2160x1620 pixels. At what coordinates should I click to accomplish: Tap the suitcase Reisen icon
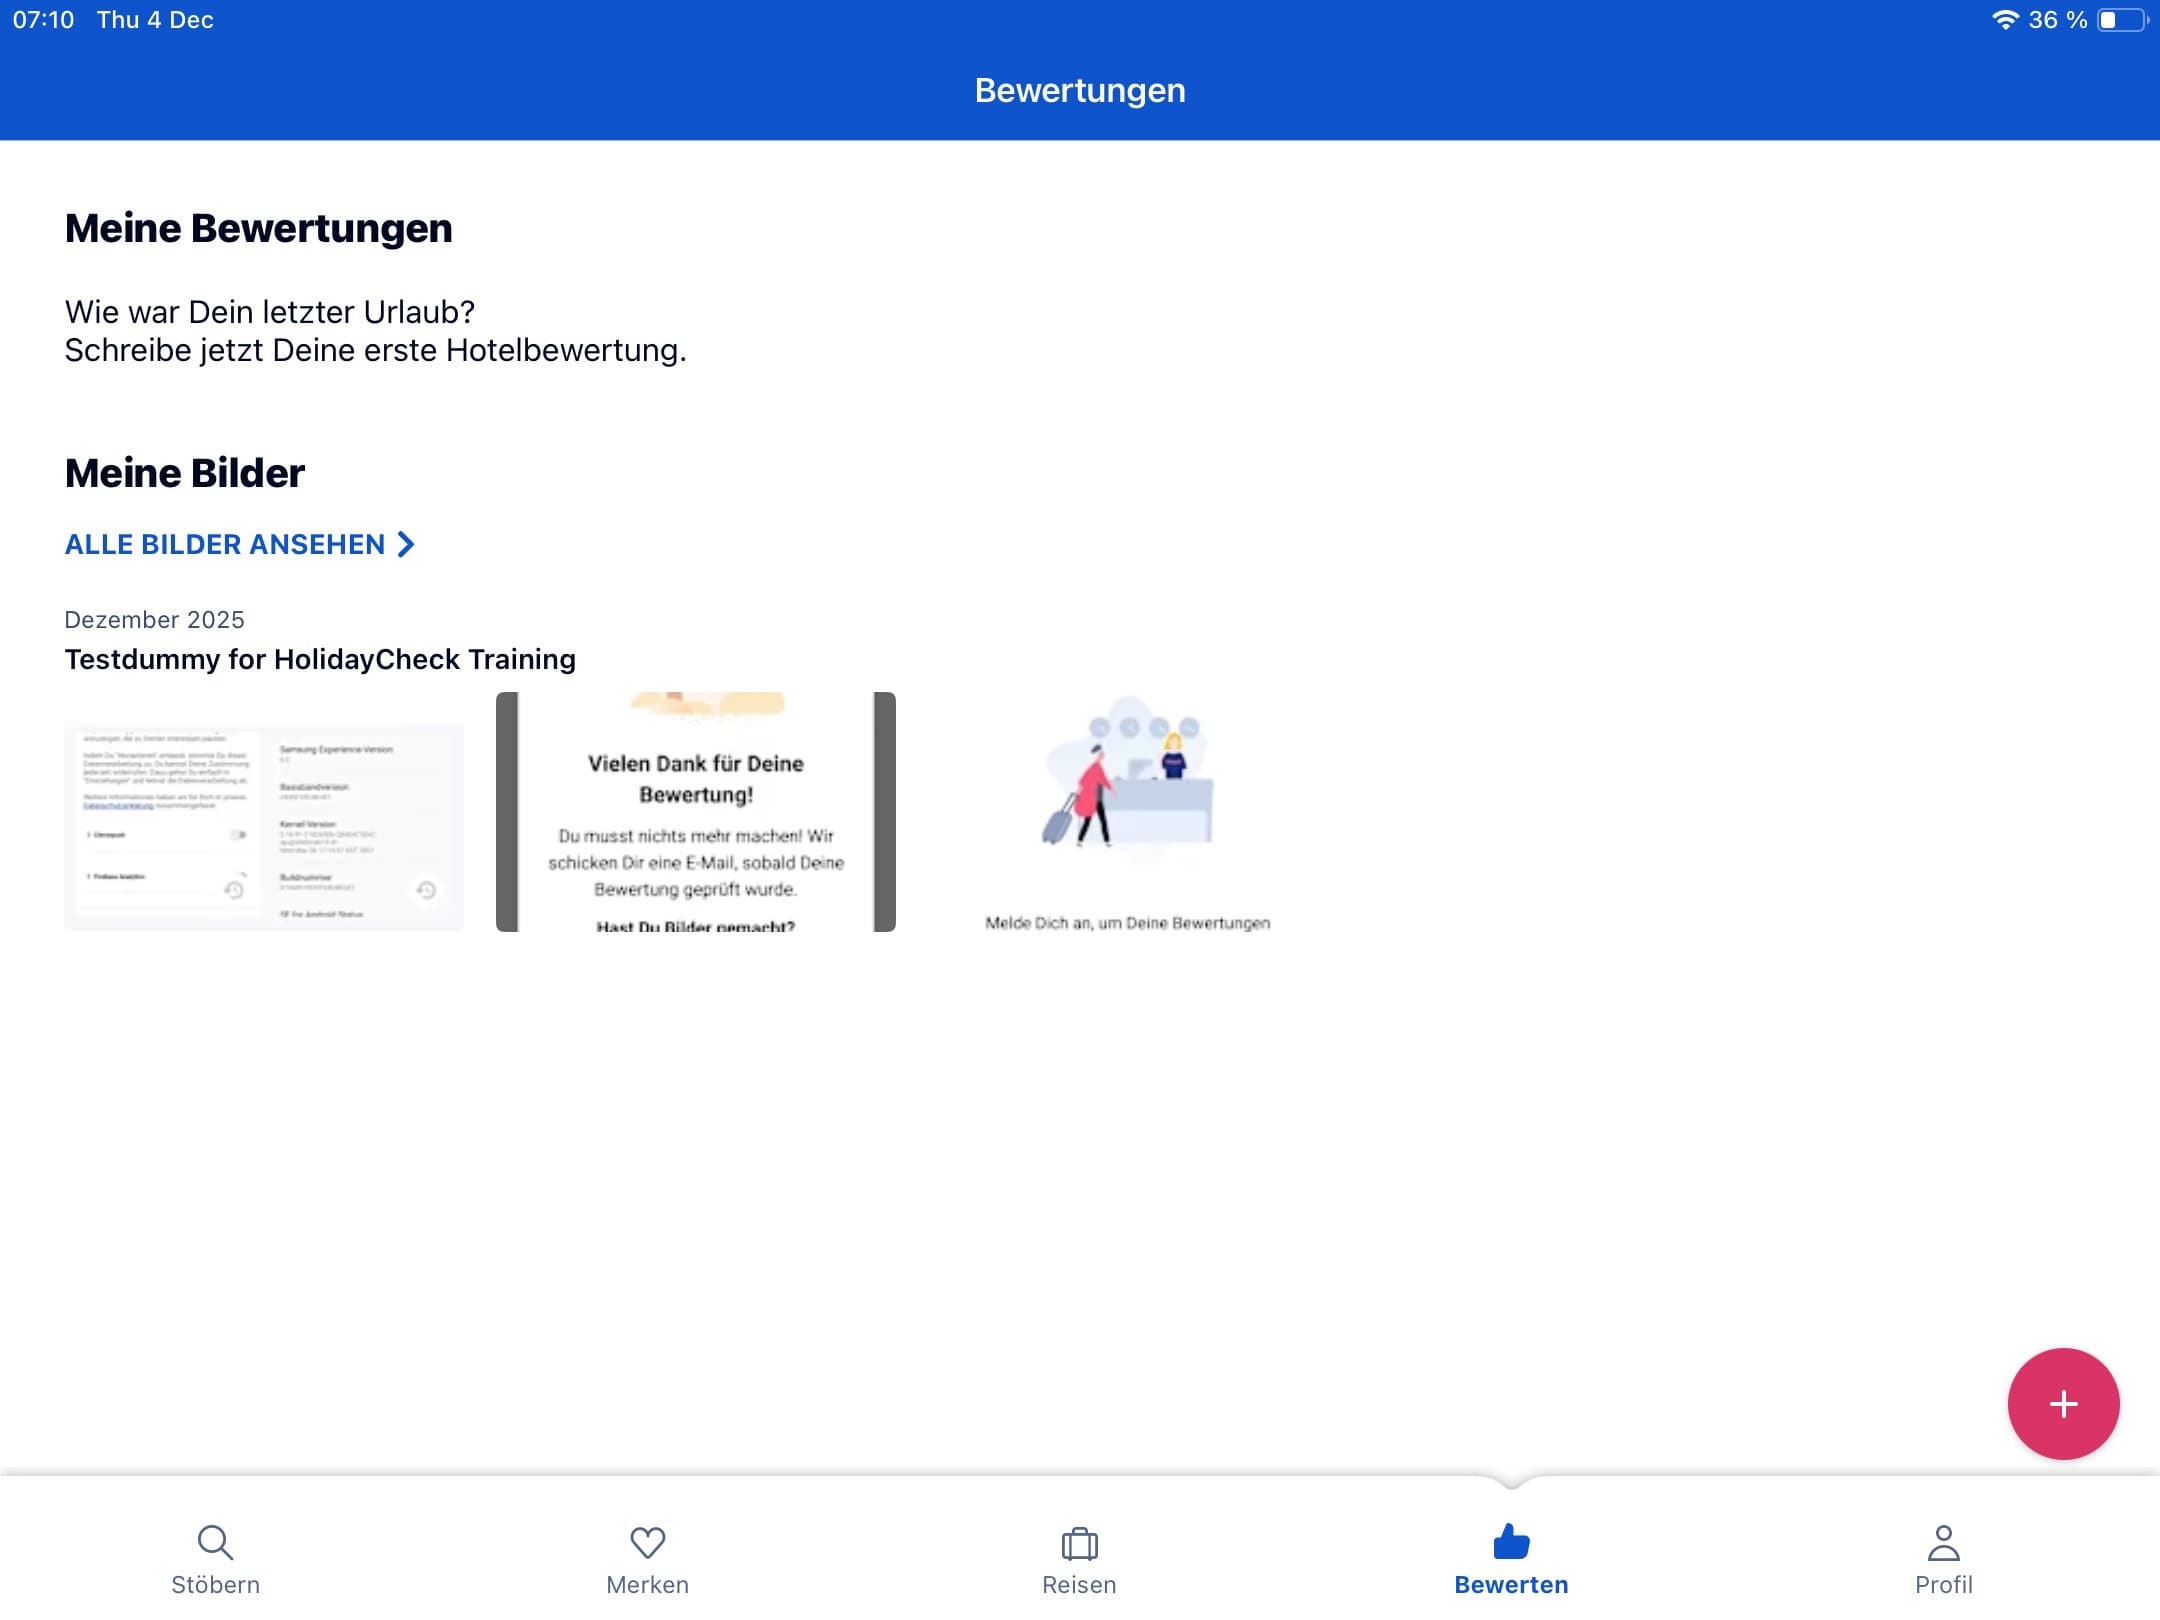click(1079, 1543)
